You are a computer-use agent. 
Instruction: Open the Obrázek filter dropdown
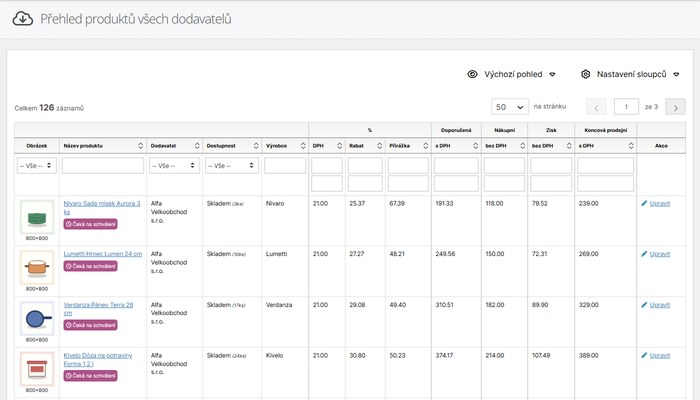[37, 166]
